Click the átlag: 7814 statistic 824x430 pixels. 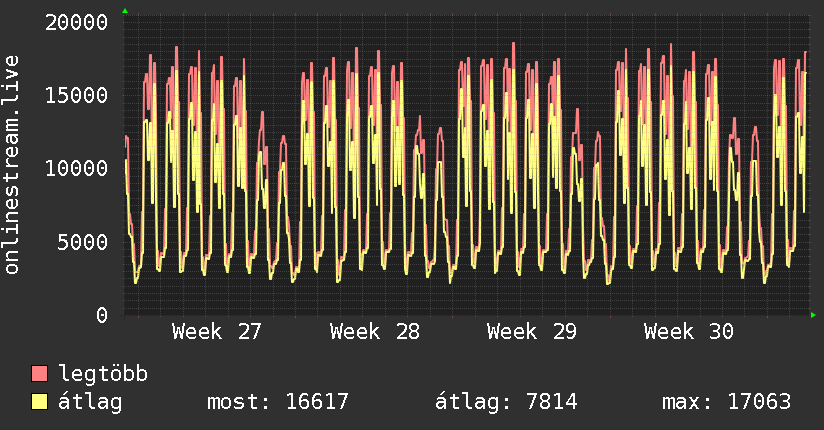pyautogui.click(x=506, y=402)
